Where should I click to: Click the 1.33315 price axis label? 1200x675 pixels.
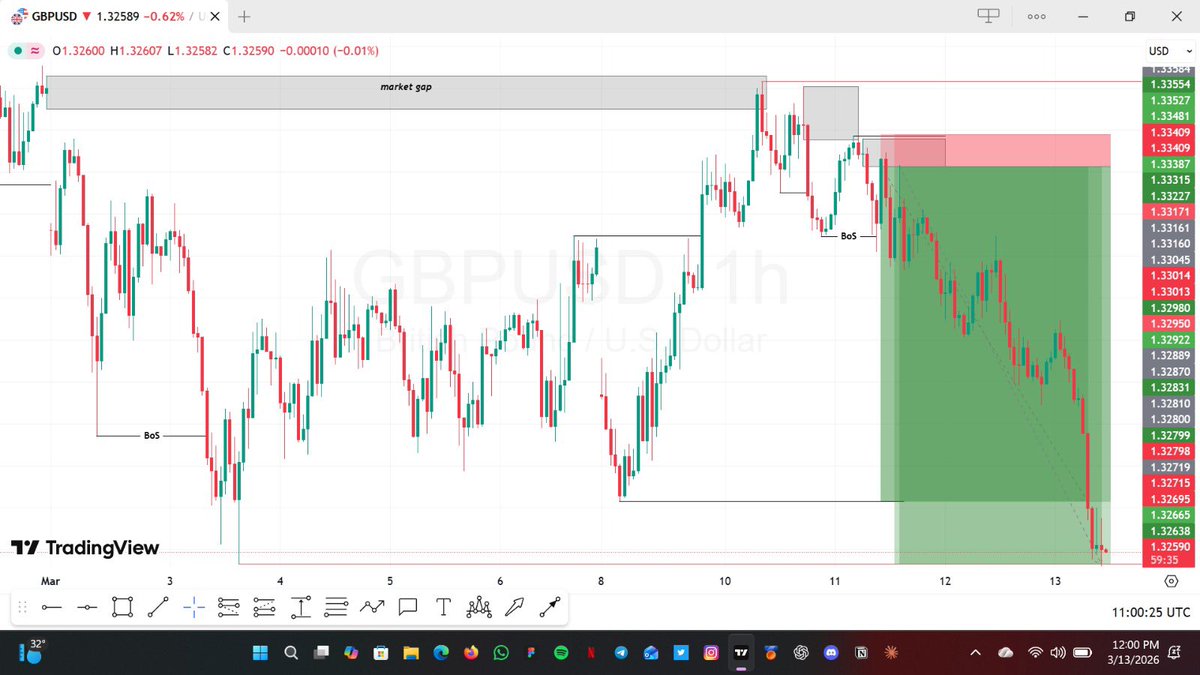click(1169, 180)
